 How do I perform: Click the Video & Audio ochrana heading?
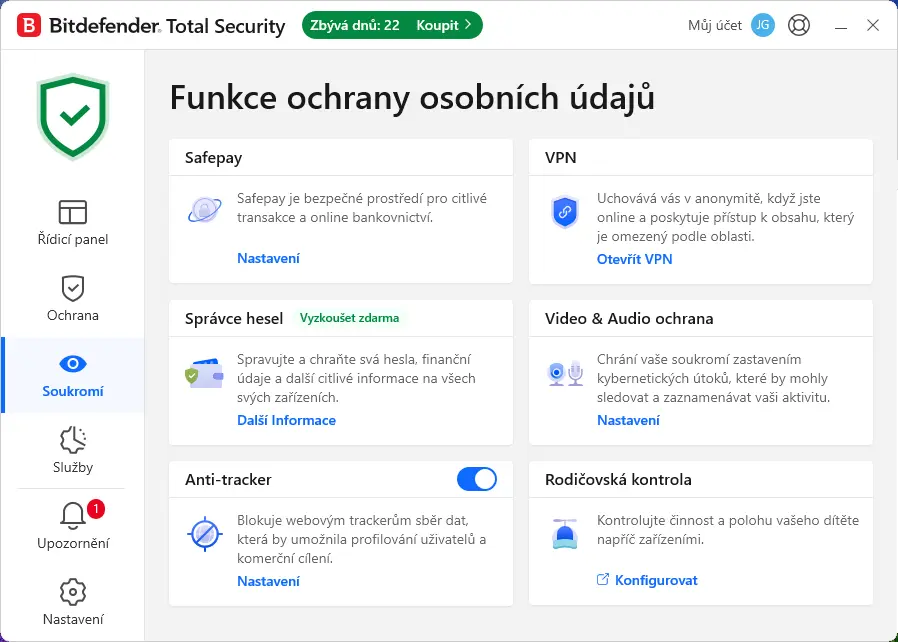click(x=629, y=318)
